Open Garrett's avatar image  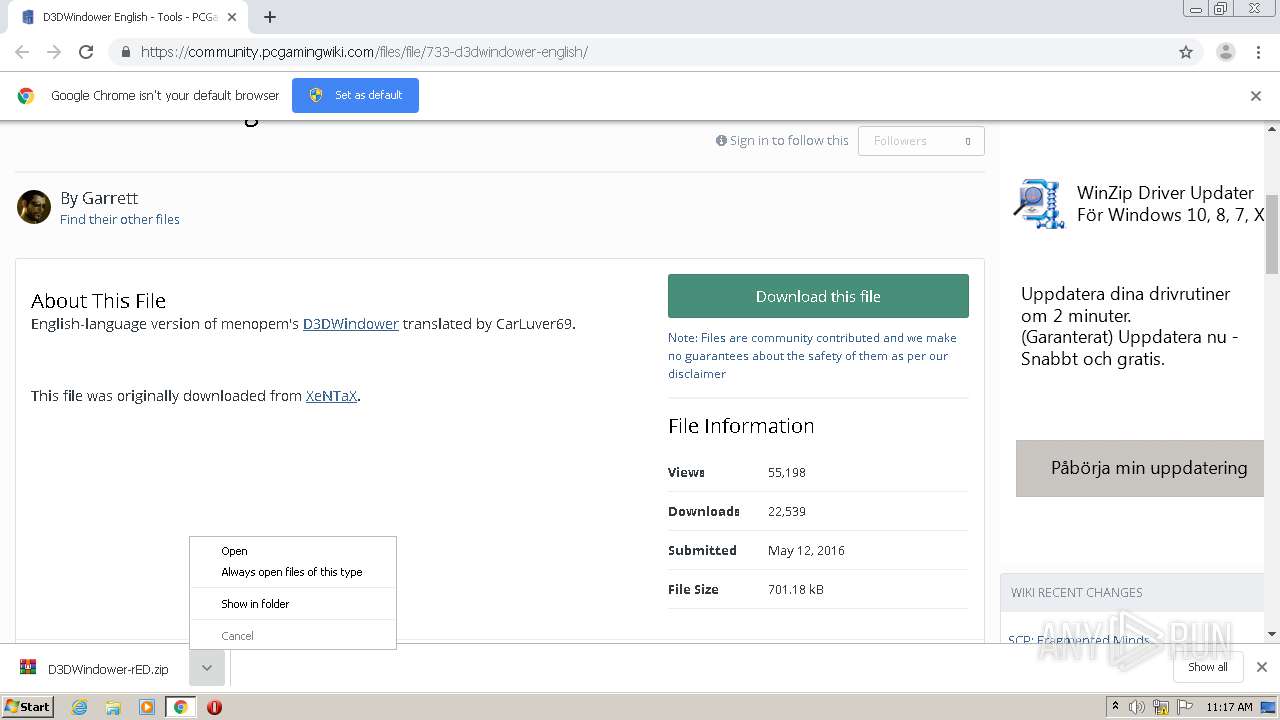pos(34,207)
